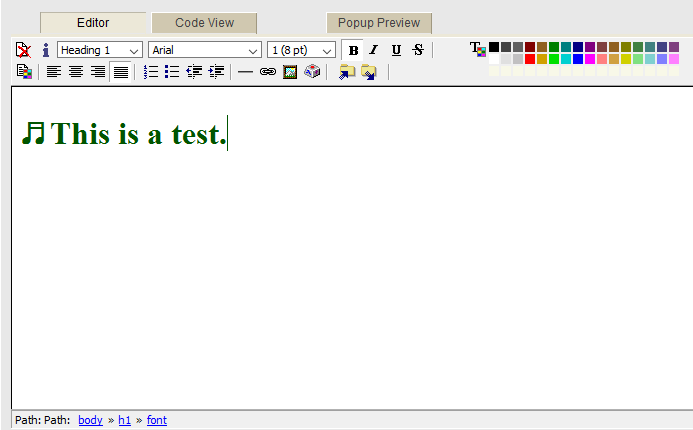Viewport: 693px width, 430px height.
Task: Increase the text indent
Action: pyautogui.click(x=216, y=72)
